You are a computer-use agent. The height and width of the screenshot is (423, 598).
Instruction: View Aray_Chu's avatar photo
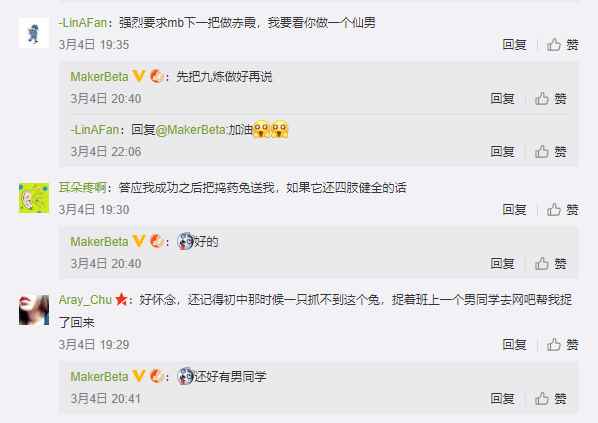point(34,310)
